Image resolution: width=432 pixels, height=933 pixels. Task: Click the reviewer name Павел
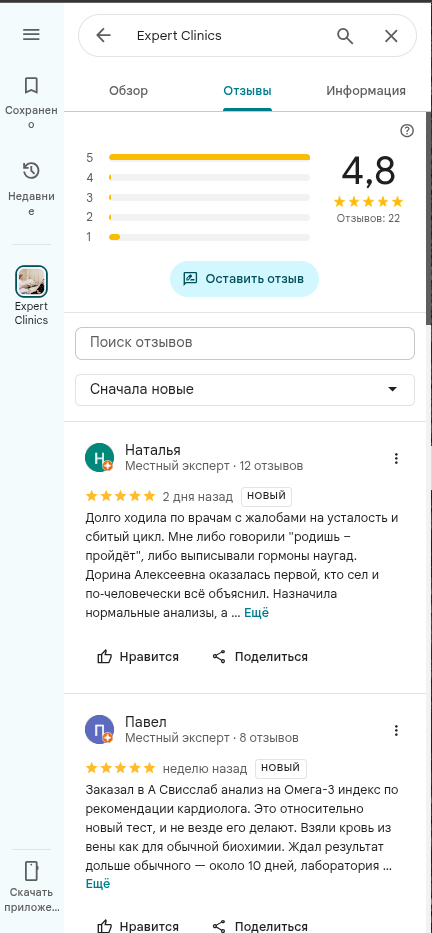pyautogui.click(x=146, y=722)
